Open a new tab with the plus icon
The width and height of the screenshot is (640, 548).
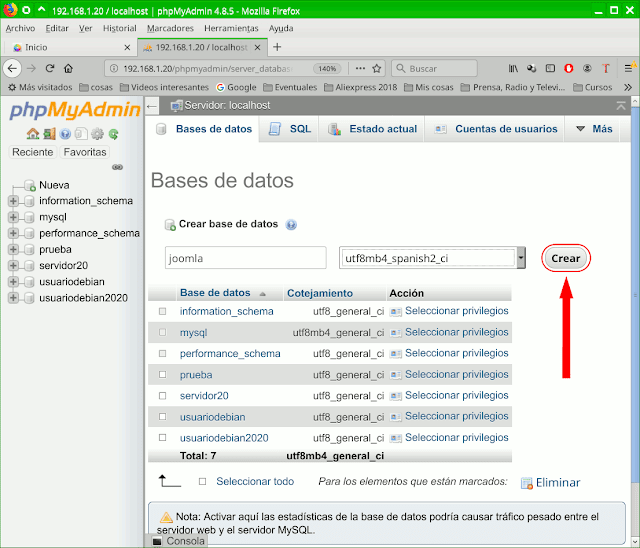[x=277, y=47]
